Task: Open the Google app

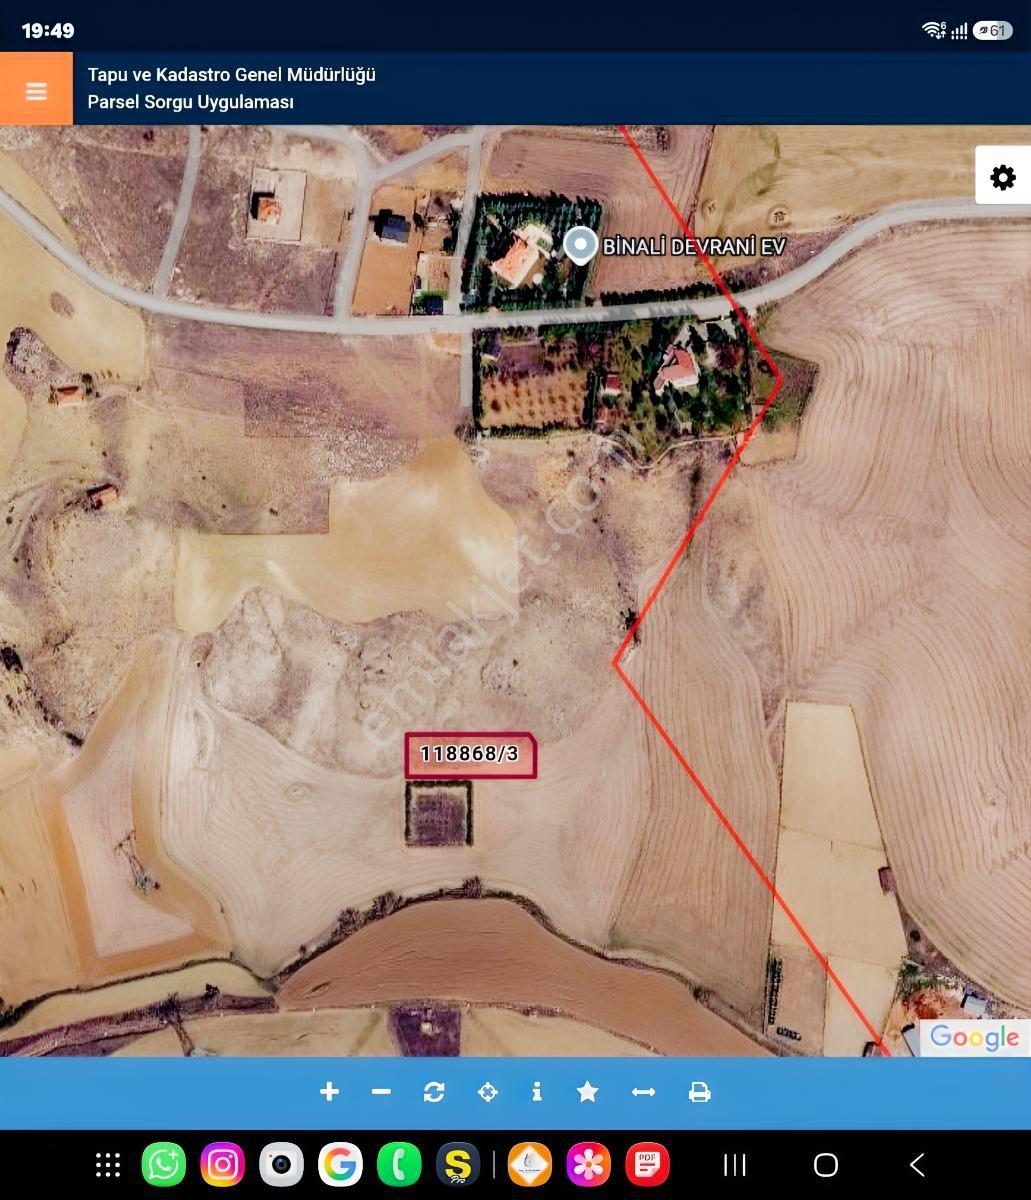Action: tap(340, 1165)
